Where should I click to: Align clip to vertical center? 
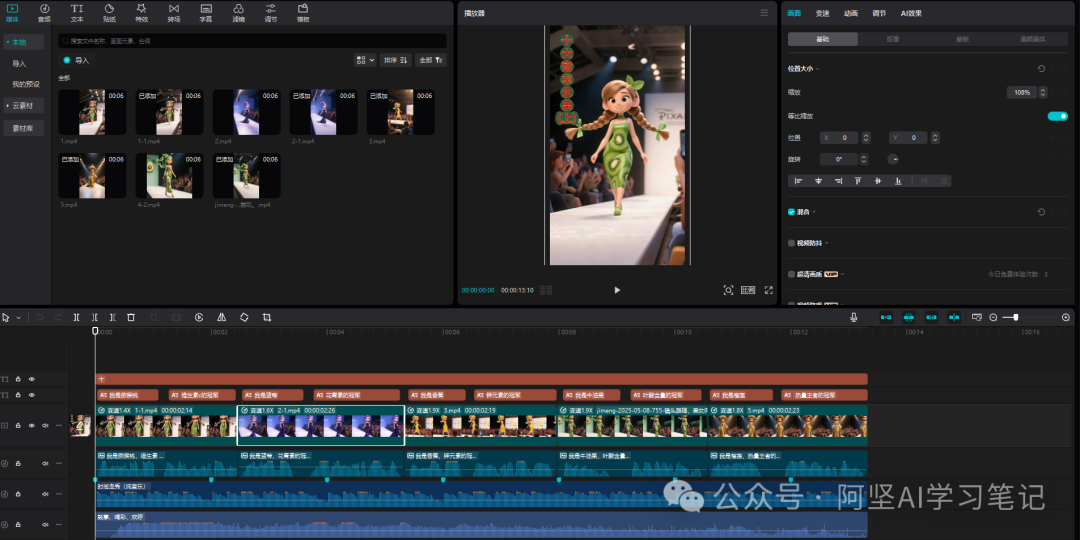878,181
